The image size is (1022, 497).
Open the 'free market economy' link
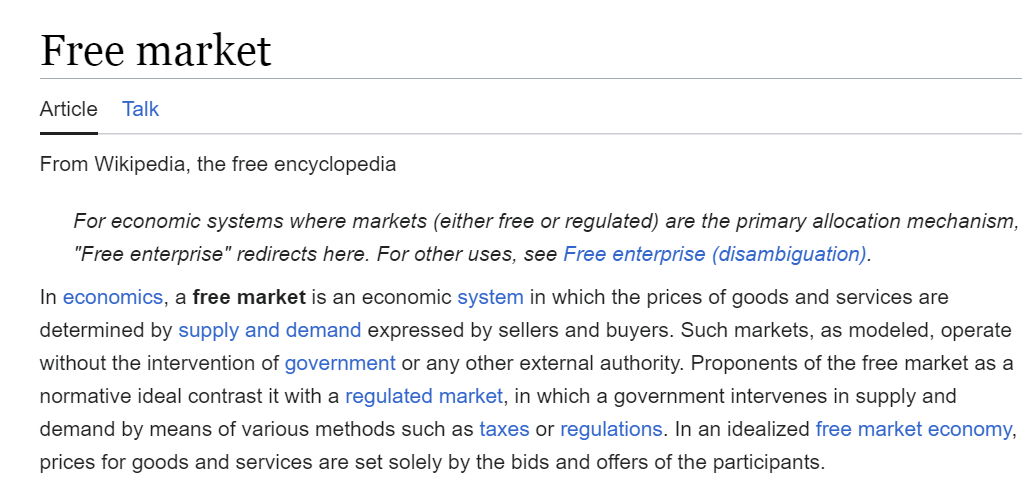(913, 429)
